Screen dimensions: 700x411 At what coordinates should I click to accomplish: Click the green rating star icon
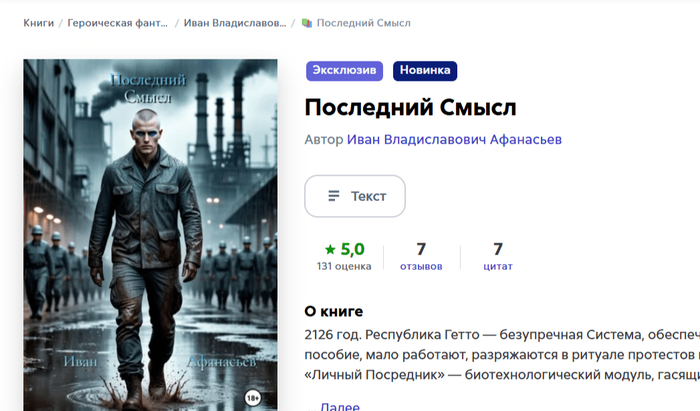(330, 249)
